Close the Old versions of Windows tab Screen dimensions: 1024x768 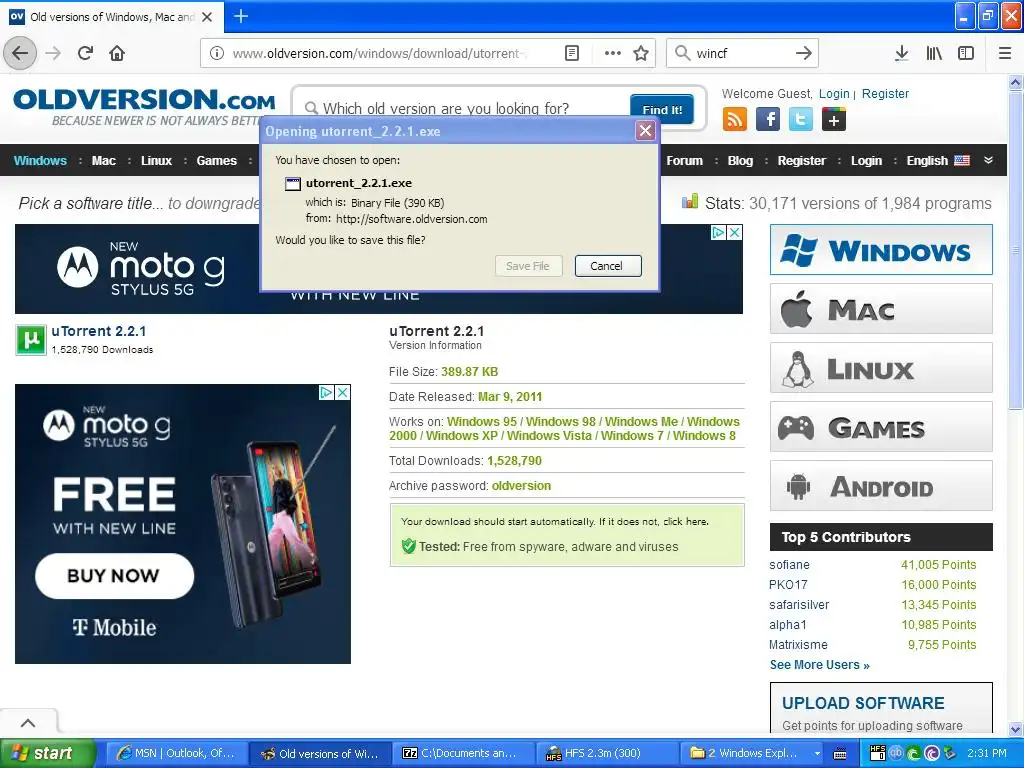pos(207,17)
